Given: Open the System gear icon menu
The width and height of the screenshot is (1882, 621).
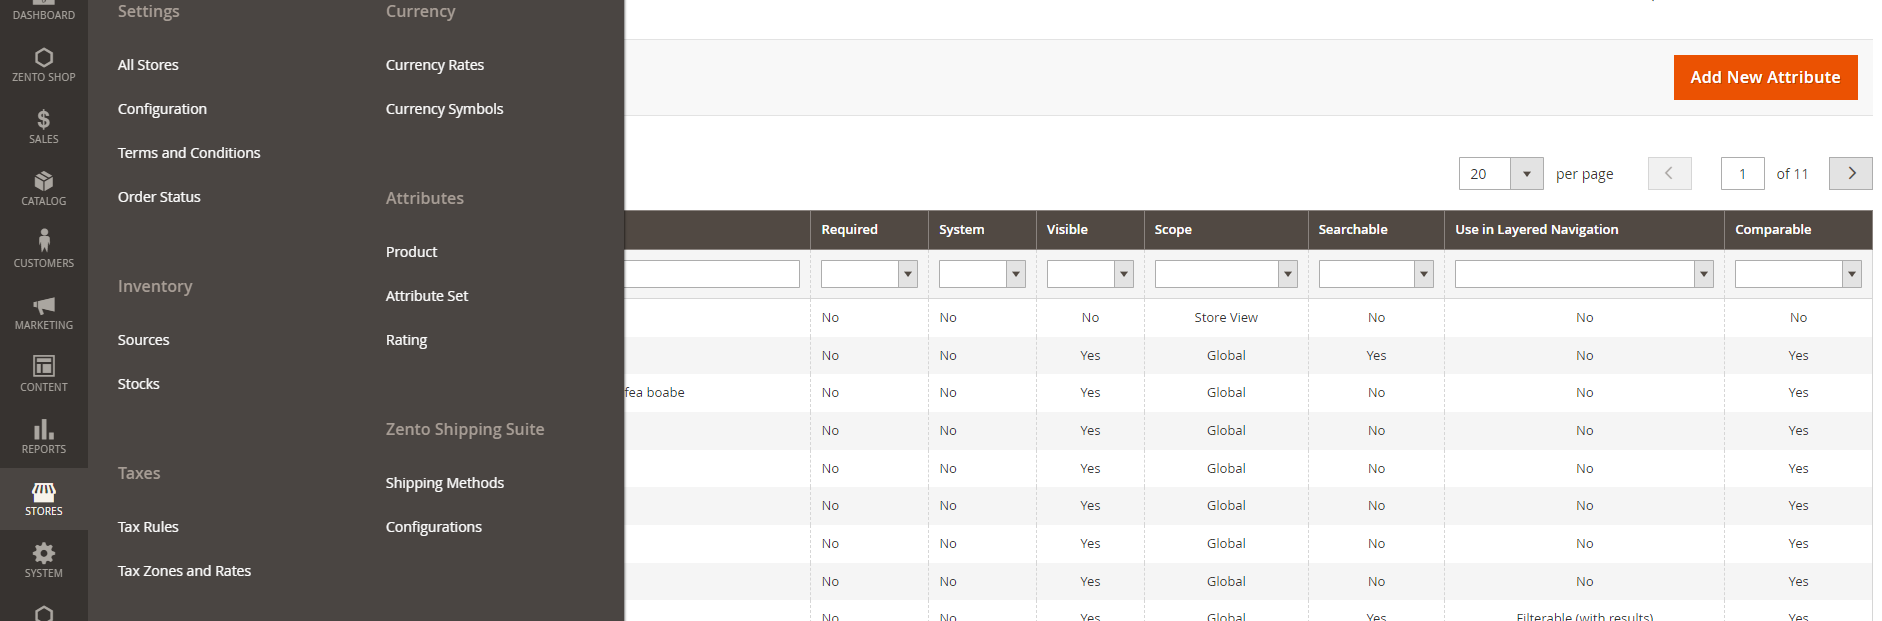Looking at the screenshot, I should click(44, 560).
